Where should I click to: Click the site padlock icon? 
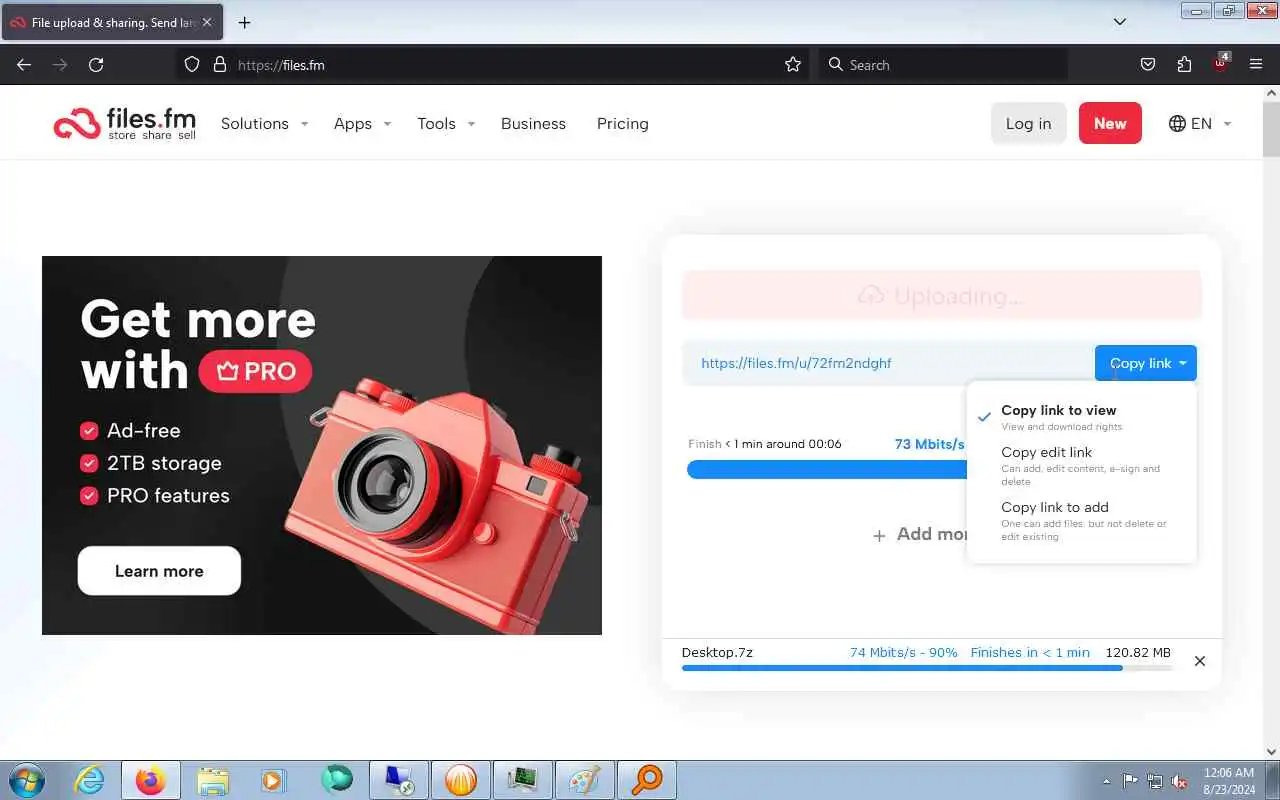tap(220, 64)
